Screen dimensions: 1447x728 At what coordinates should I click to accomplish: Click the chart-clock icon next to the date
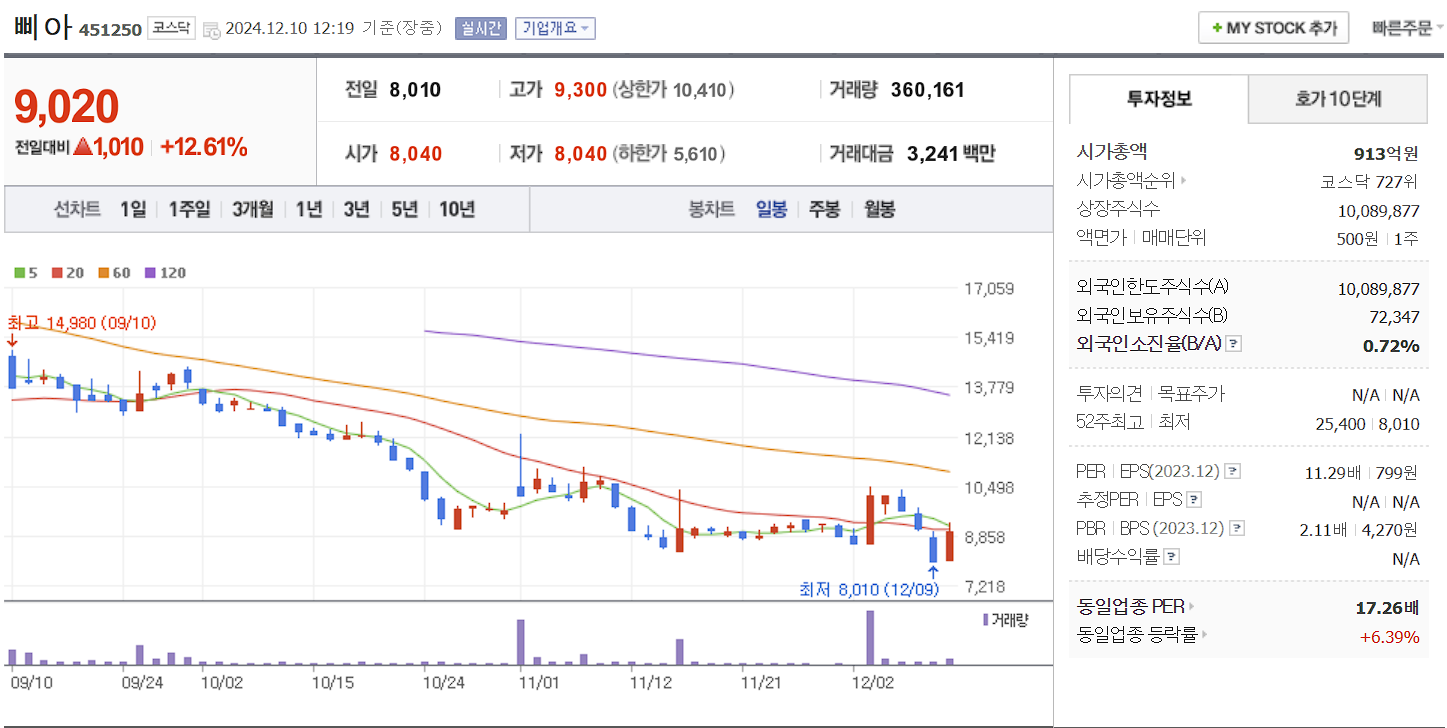(212, 28)
